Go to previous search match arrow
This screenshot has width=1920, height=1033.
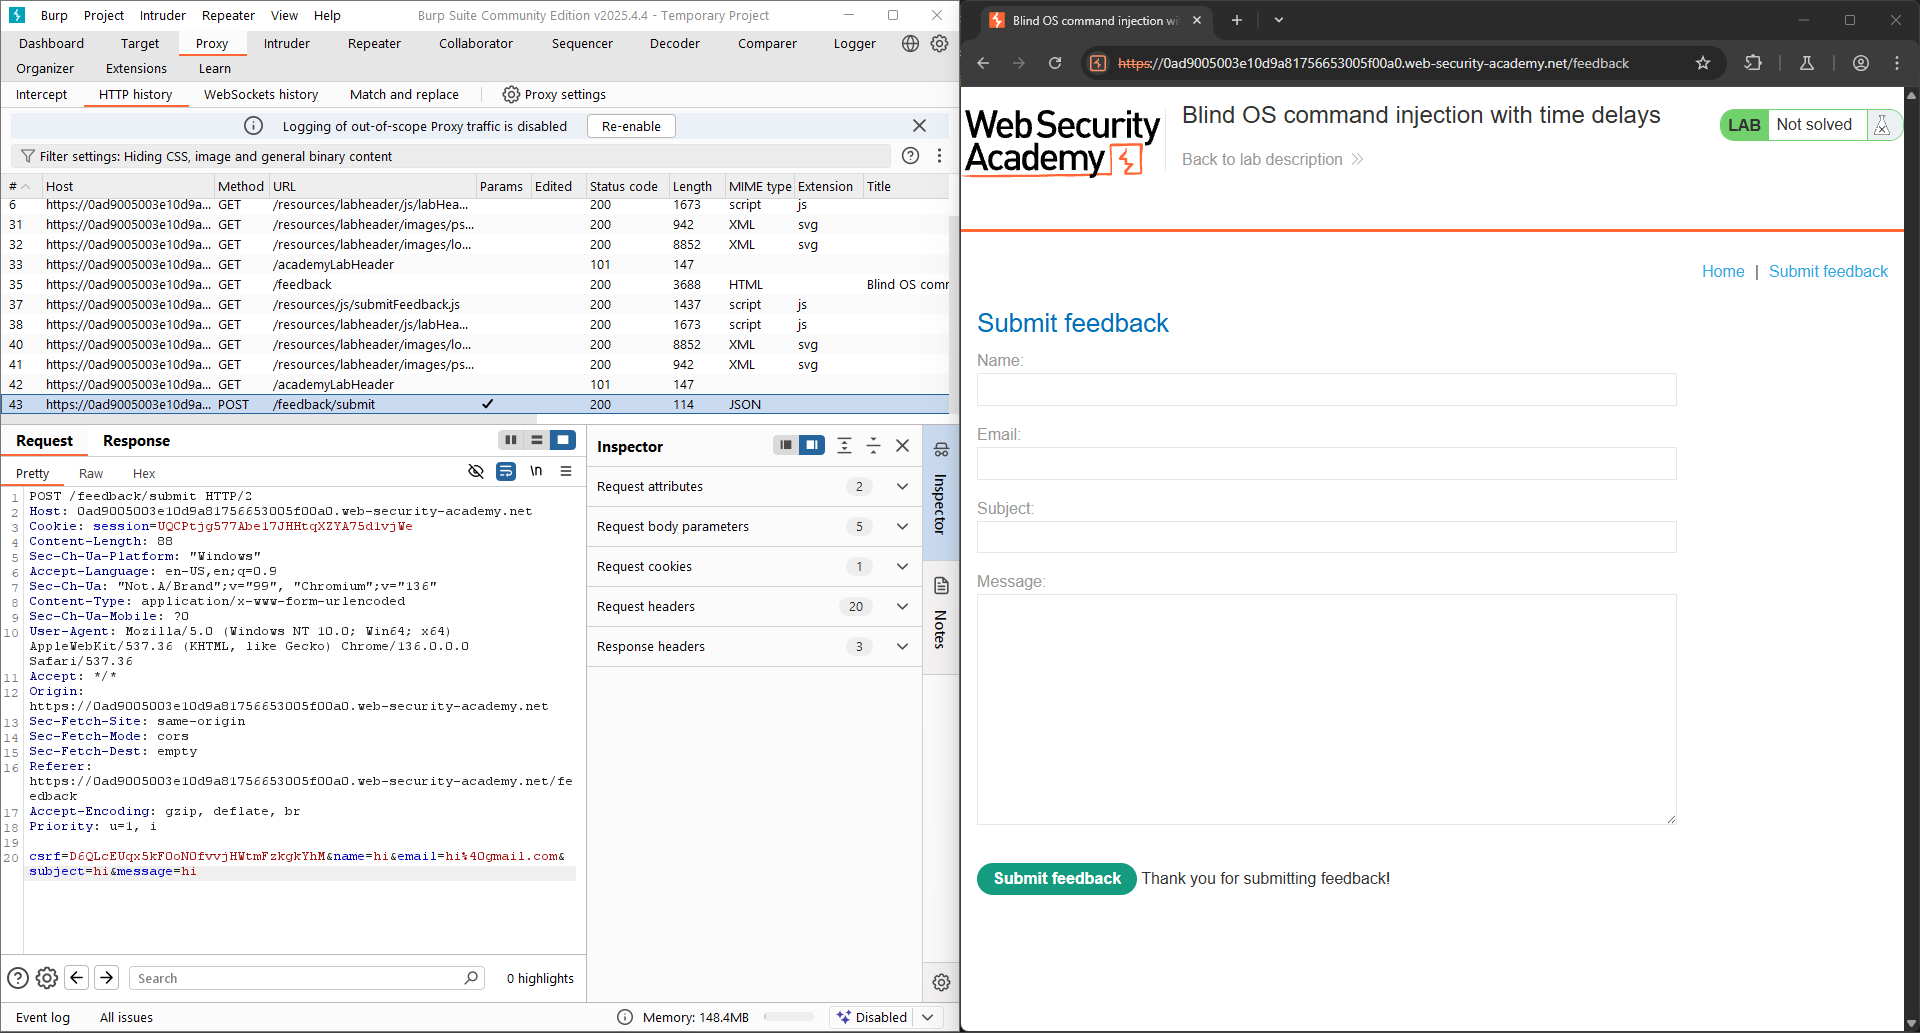77,978
